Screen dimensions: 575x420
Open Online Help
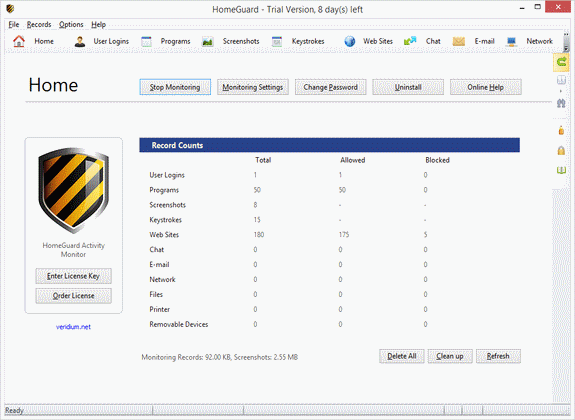tap(486, 87)
